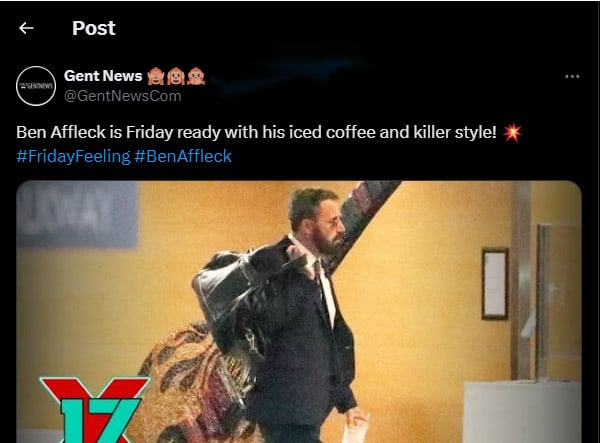The height and width of the screenshot is (443, 600).
Task: Click the post text about iced coffee
Action: 256,132
